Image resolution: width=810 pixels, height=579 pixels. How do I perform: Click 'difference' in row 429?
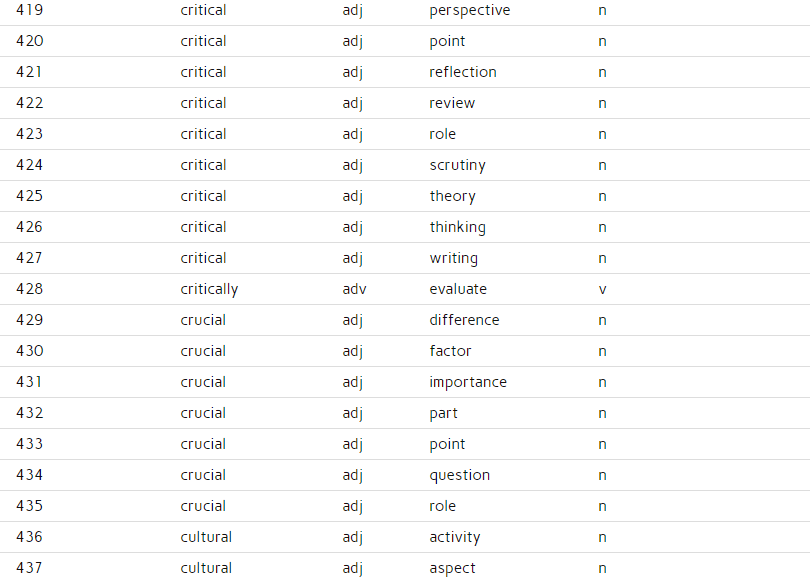(x=464, y=320)
